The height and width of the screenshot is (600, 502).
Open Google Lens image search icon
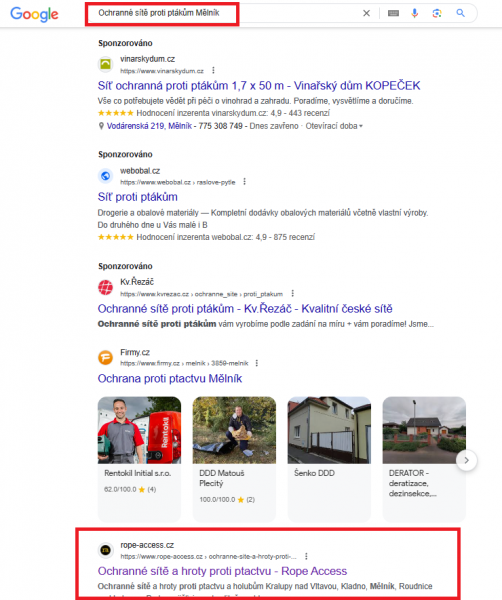[x=437, y=13]
